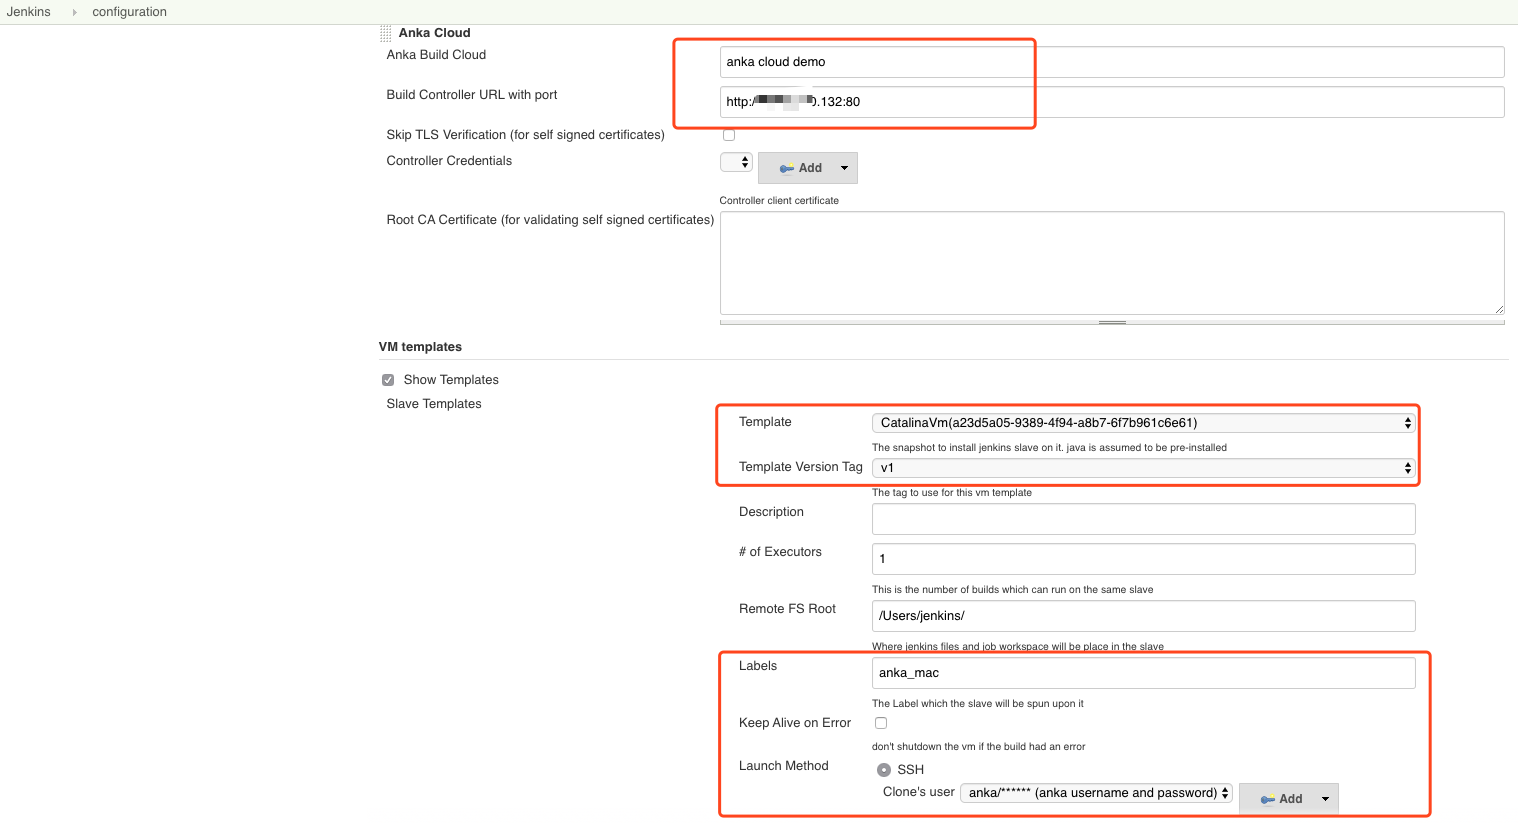Enable Skip TLS Verification checkbox
1518x829 pixels.
coord(729,135)
